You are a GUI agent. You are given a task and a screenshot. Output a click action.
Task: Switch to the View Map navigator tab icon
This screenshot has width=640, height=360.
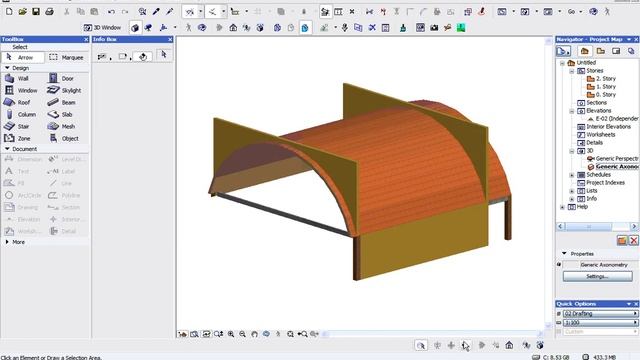point(600,51)
